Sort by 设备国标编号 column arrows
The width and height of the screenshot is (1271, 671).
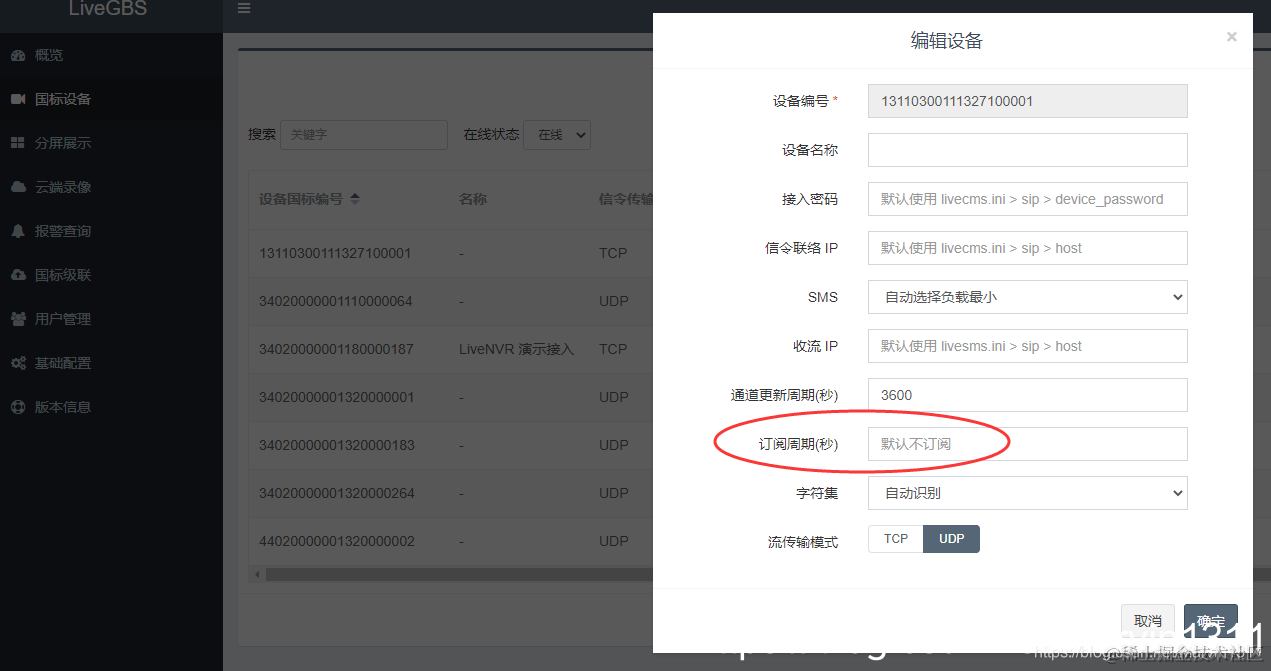[x=355, y=199]
